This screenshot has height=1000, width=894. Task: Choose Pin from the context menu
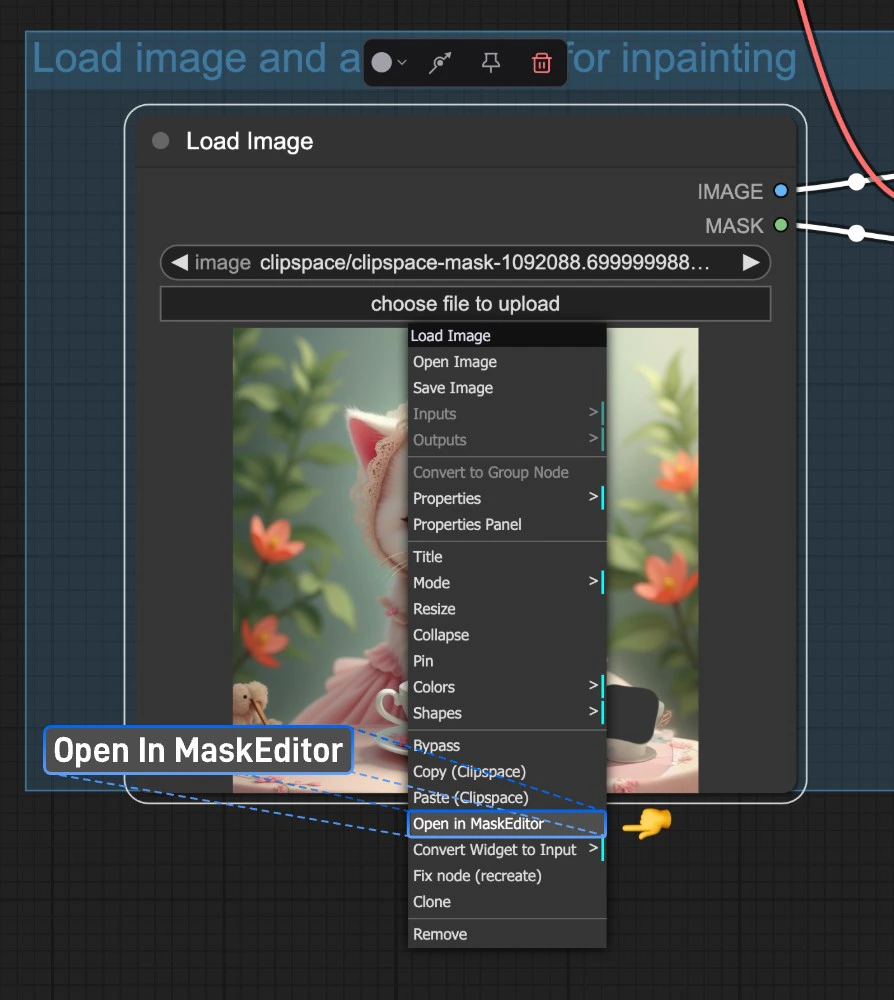(507, 661)
